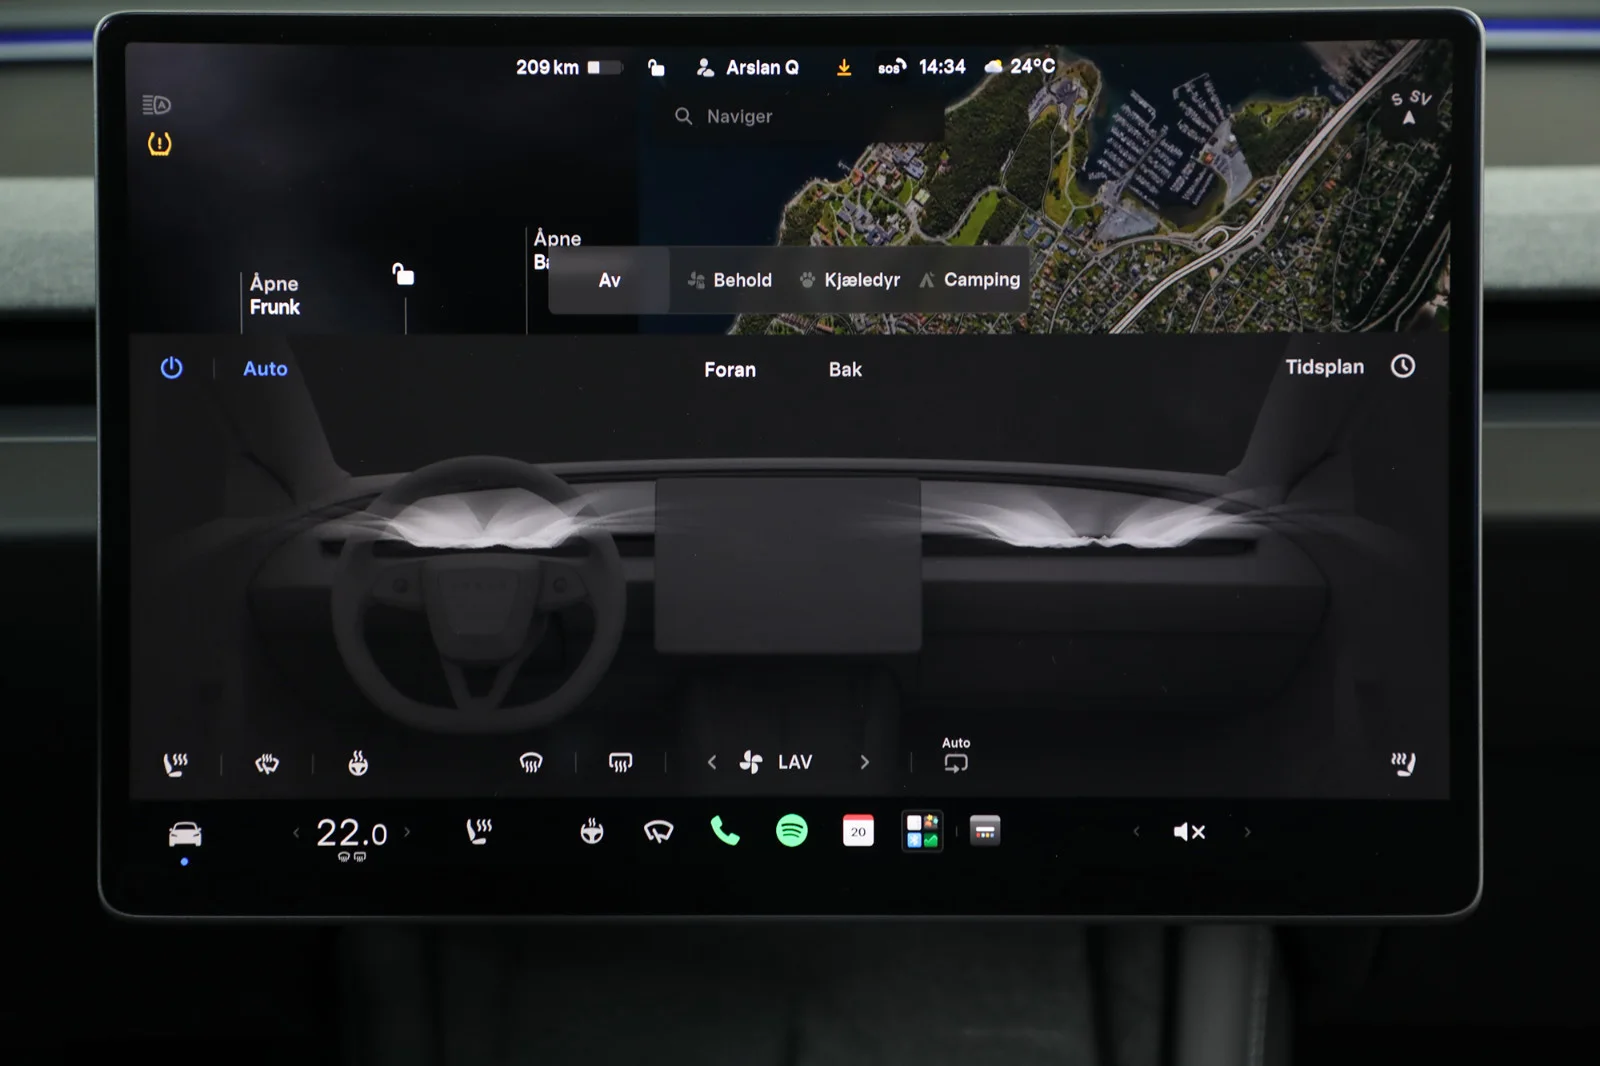Lower volume with left arrow
Screen dimensions: 1600x1066
pyautogui.click(x=1136, y=831)
